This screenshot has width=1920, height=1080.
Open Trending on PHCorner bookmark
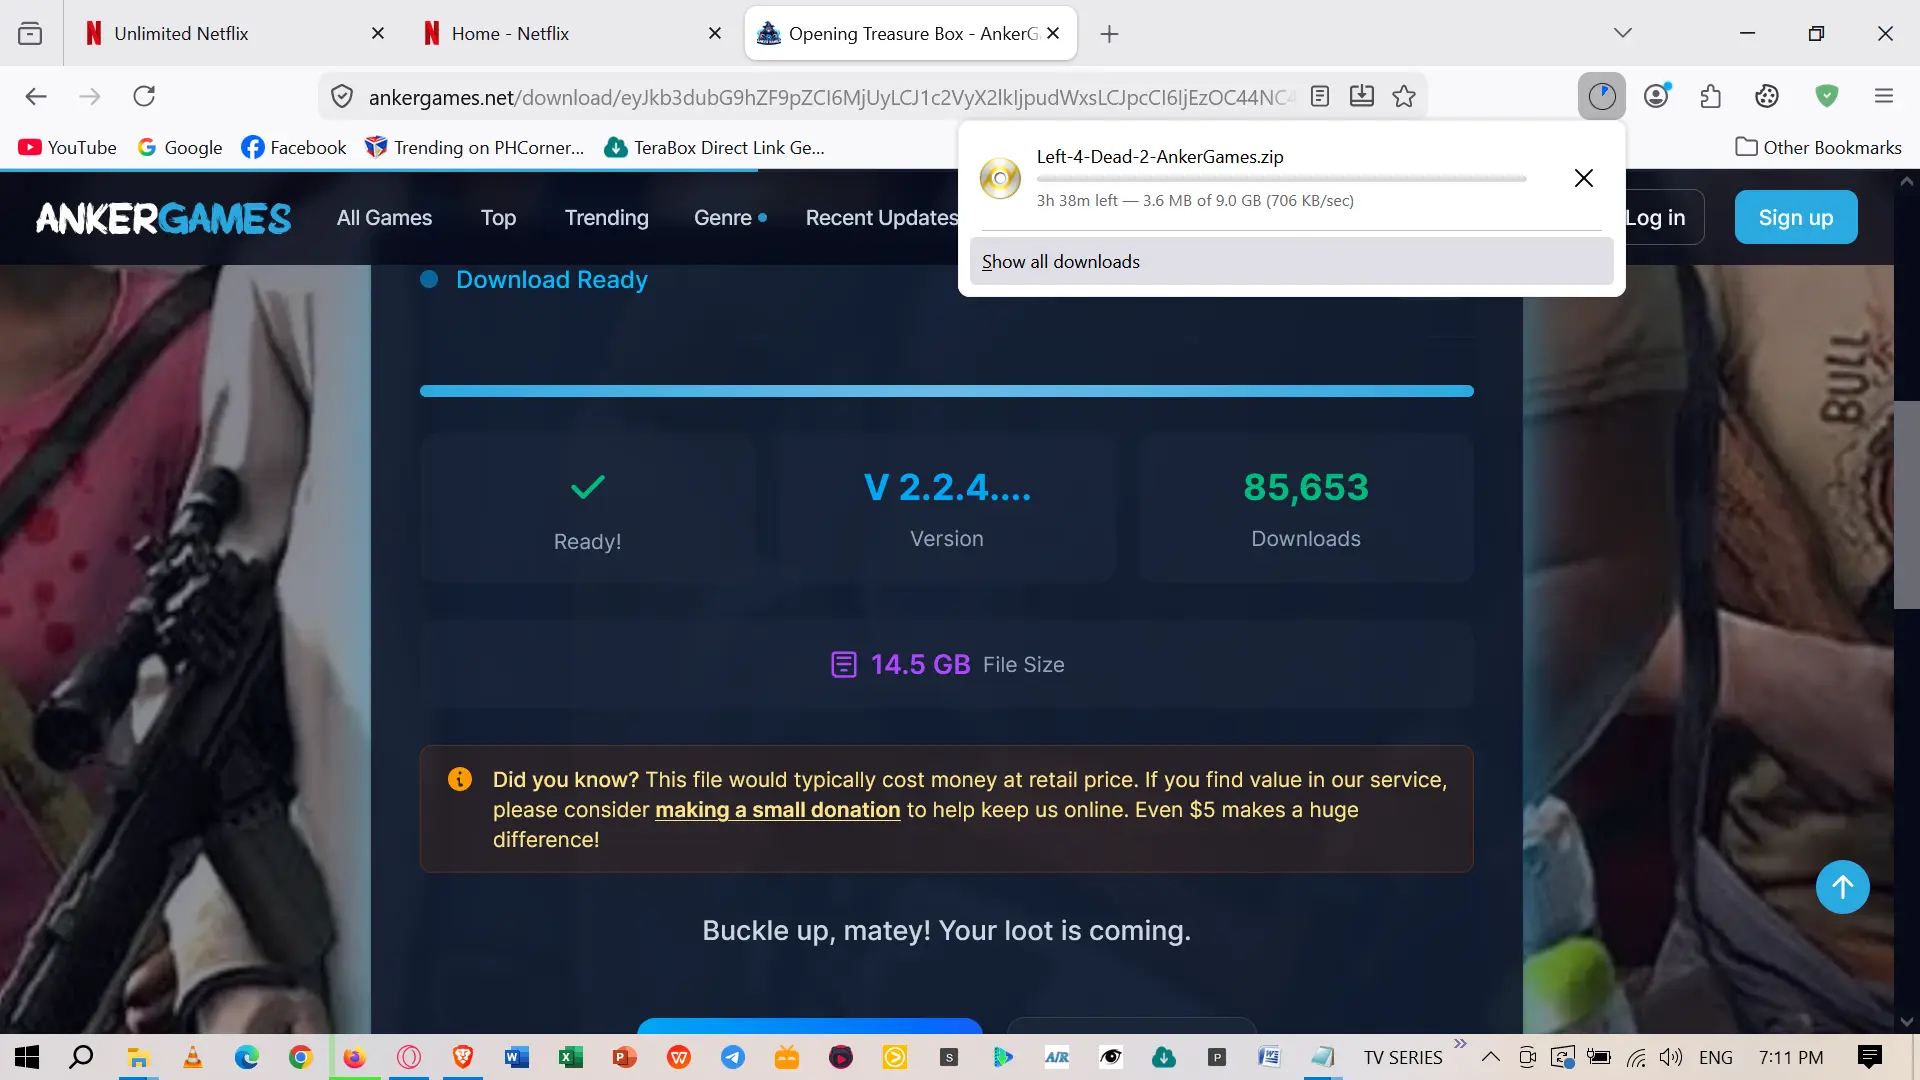tap(475, 147)
